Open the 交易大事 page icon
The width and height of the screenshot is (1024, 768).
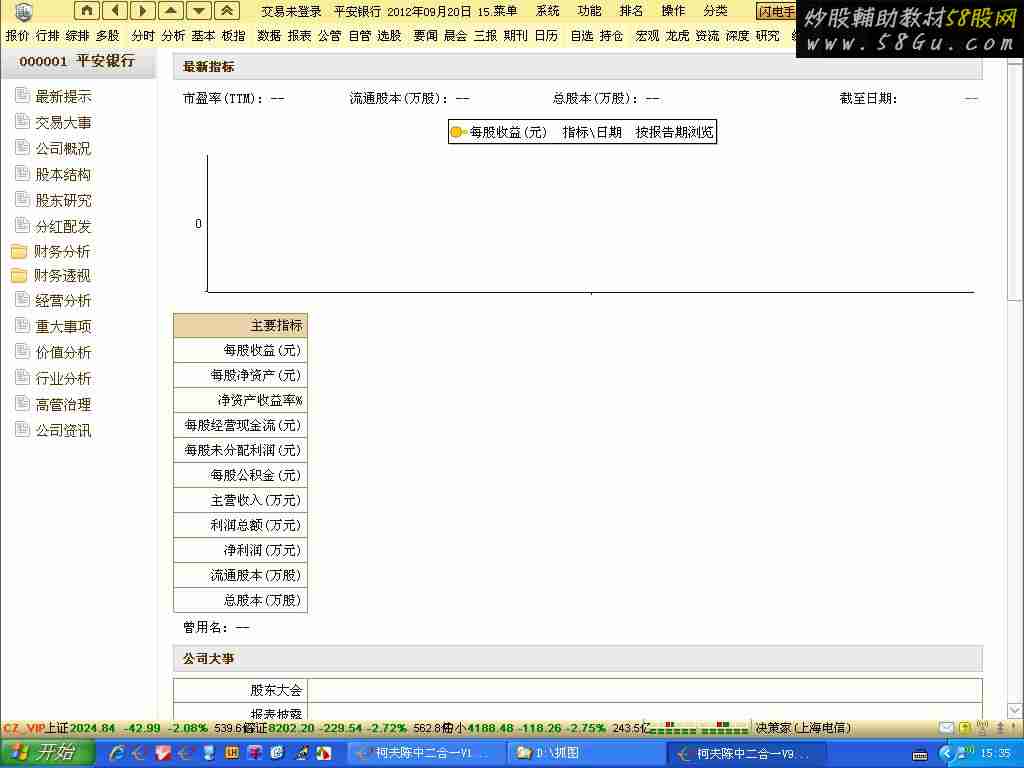[22, 121]
